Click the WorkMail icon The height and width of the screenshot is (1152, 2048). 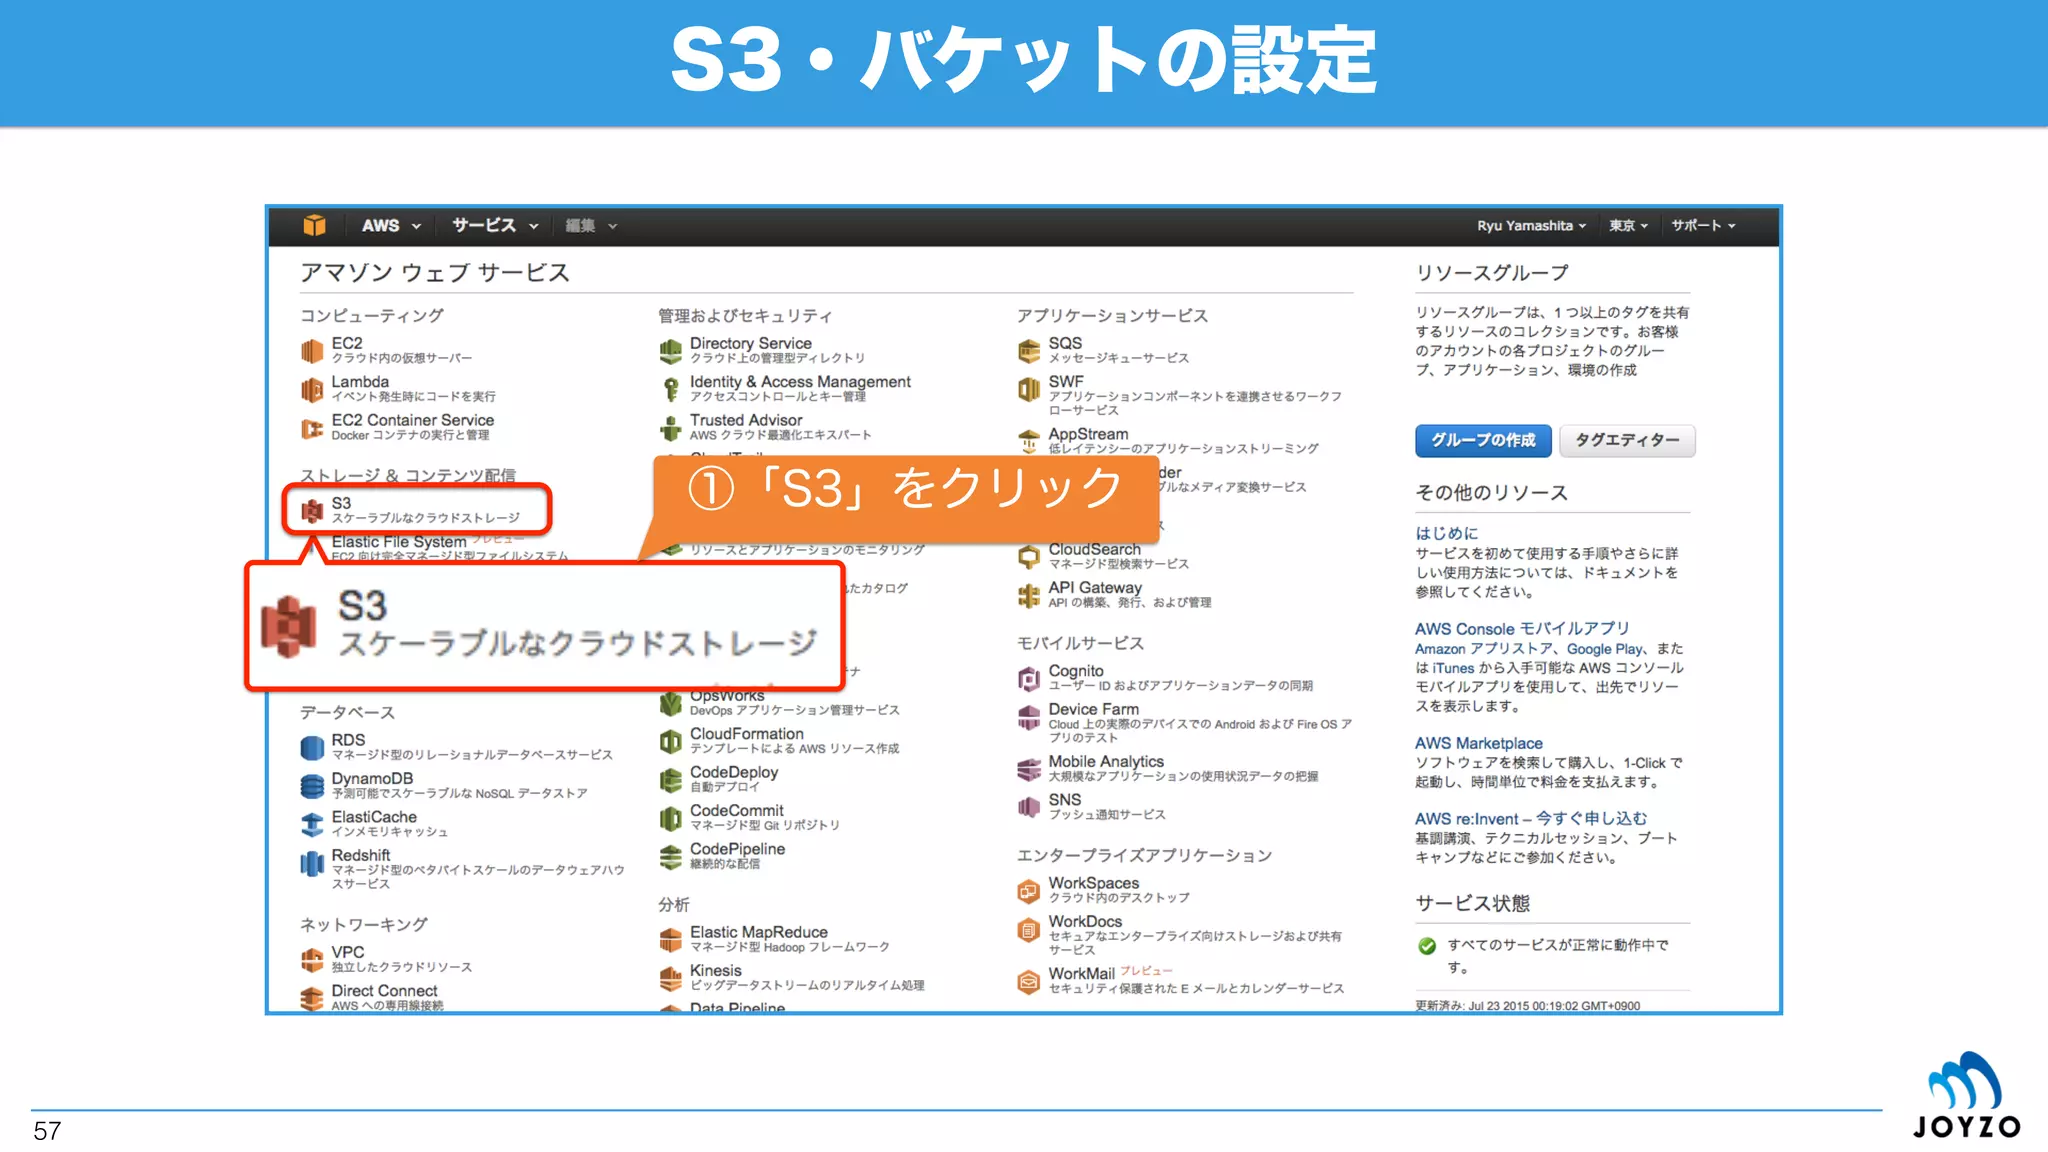pos(1029,982)
